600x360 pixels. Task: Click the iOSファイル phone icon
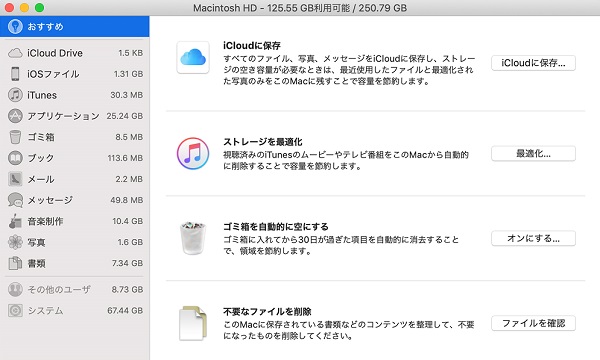click(15, 74)
